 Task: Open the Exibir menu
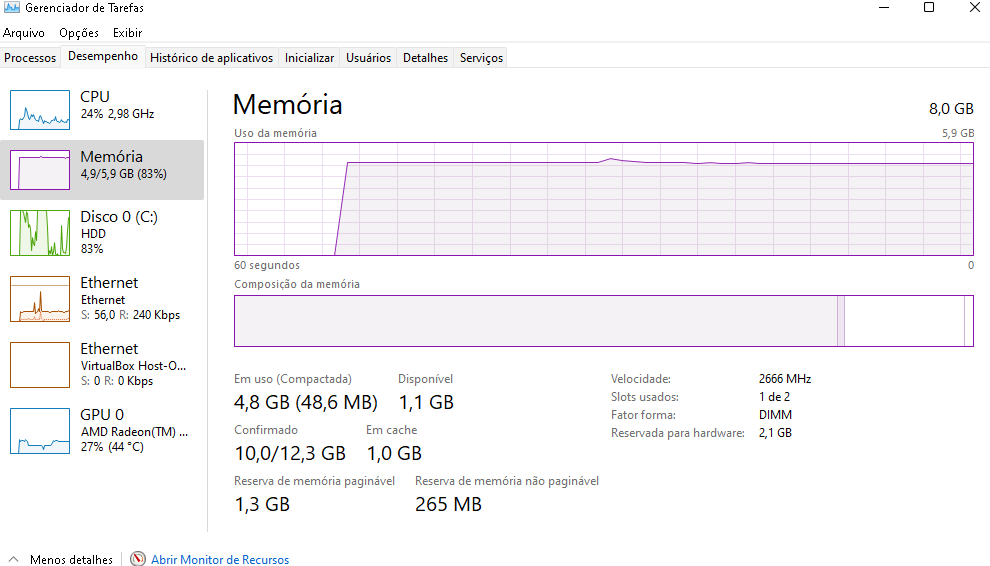click(128, 33)
